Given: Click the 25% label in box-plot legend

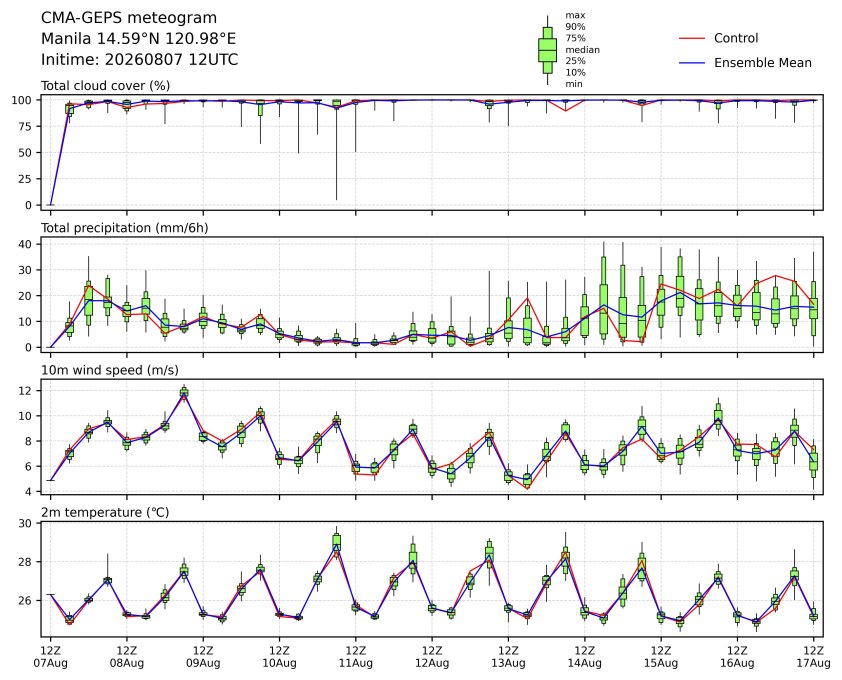Looking at the screenshot, I should 575,61.
